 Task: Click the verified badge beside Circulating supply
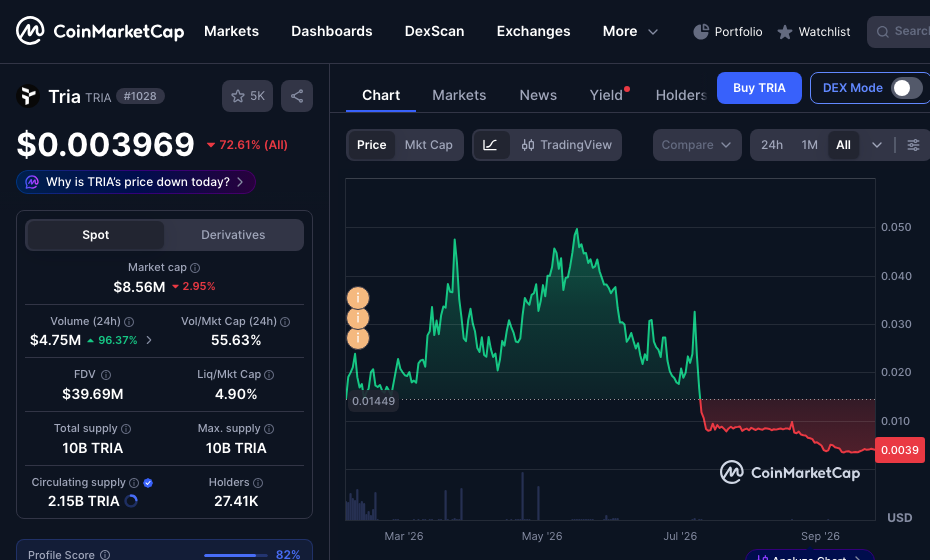coord(148,483)
